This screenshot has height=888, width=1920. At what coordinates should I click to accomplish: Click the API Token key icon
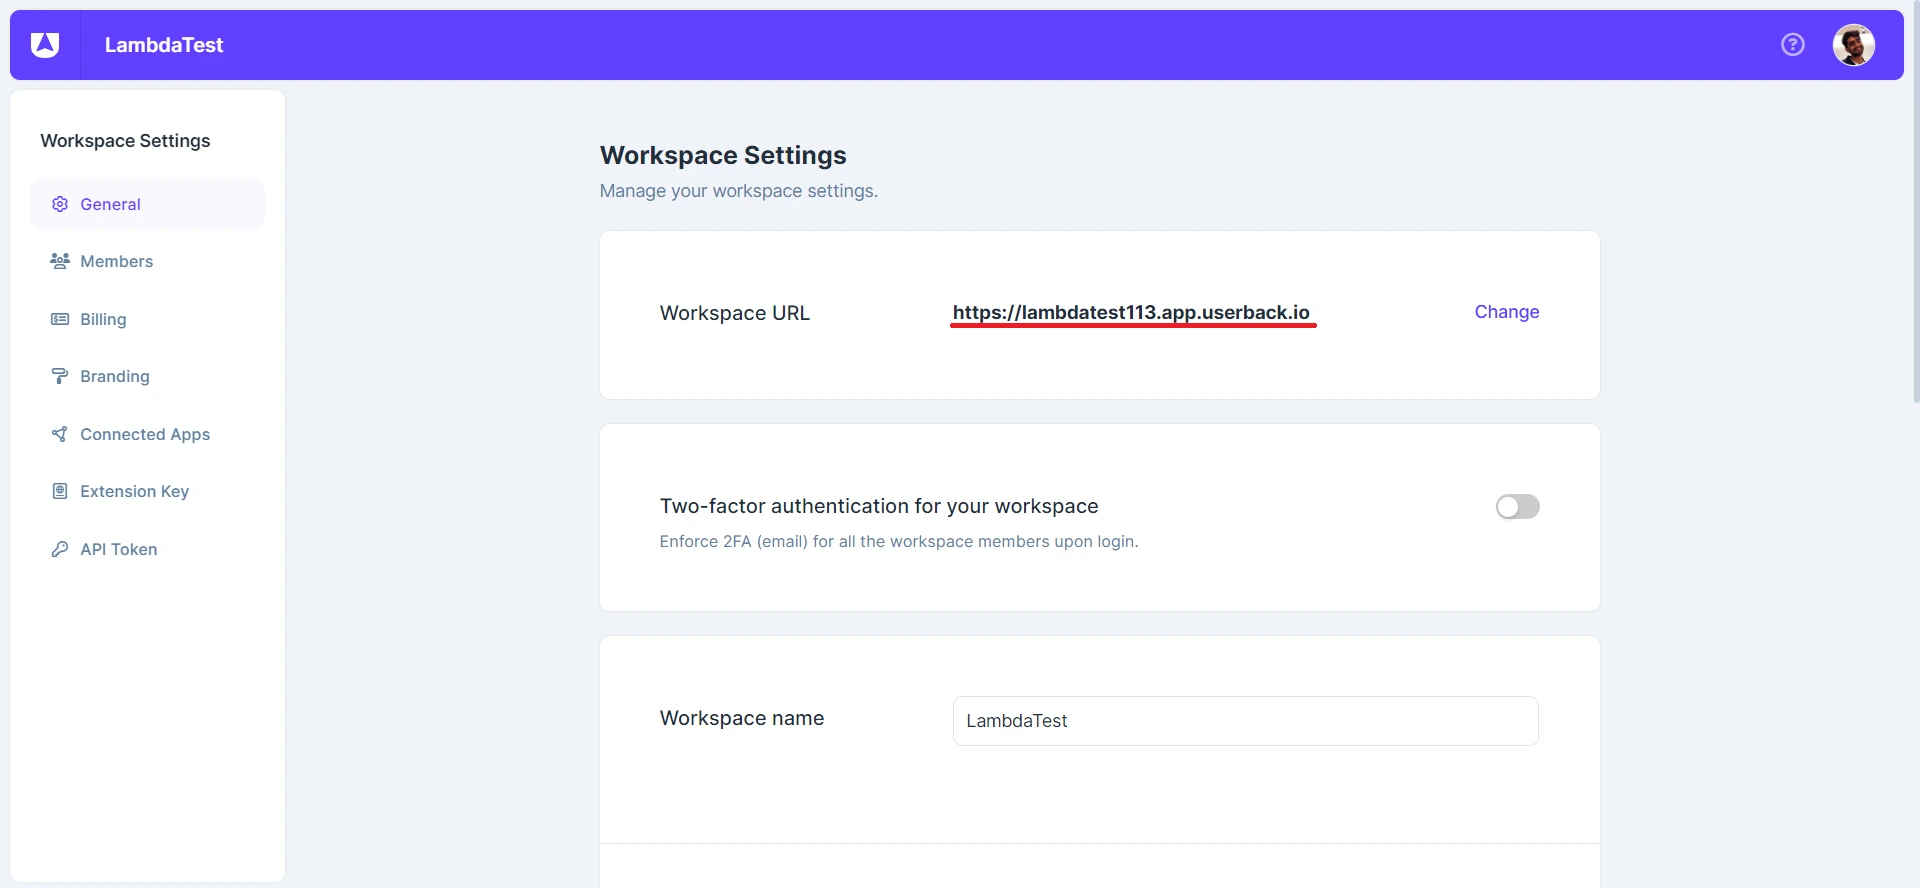coord(60,549)
